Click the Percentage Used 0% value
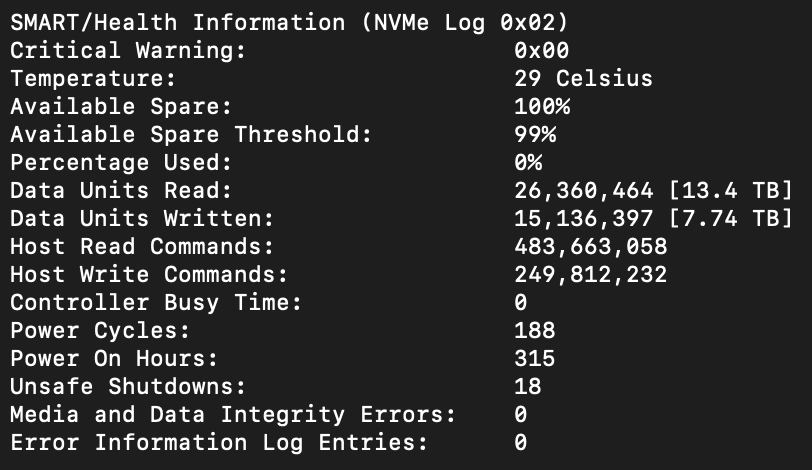This screenshot has width=812, height=470. pos(528,163)
